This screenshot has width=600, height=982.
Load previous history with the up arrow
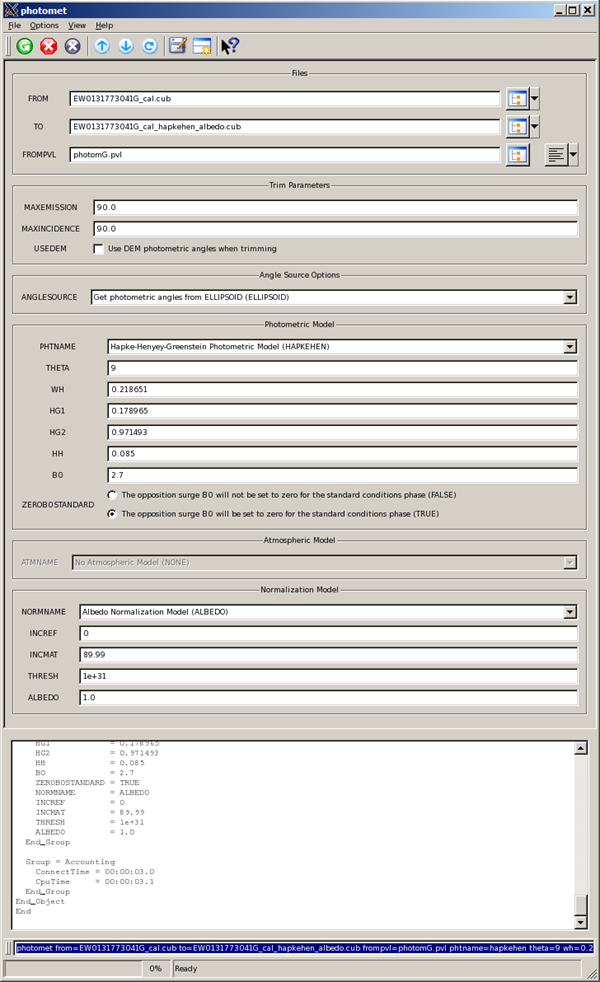tap(102, 46)
